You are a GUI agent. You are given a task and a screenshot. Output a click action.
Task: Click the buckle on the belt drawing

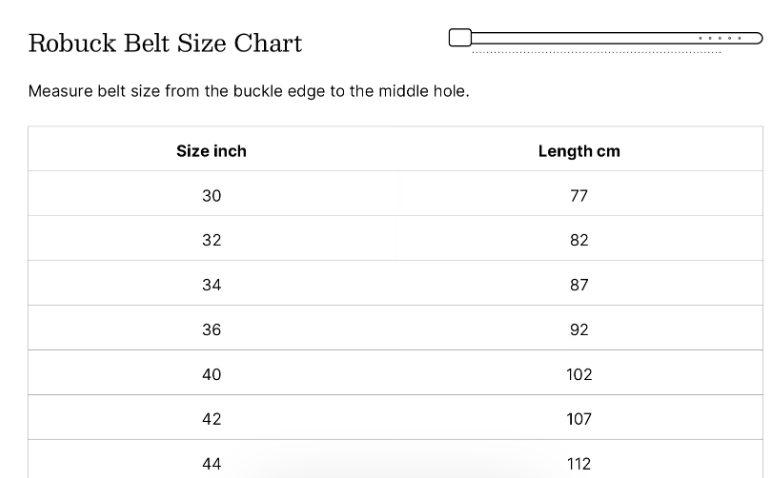tap(460, 38)
